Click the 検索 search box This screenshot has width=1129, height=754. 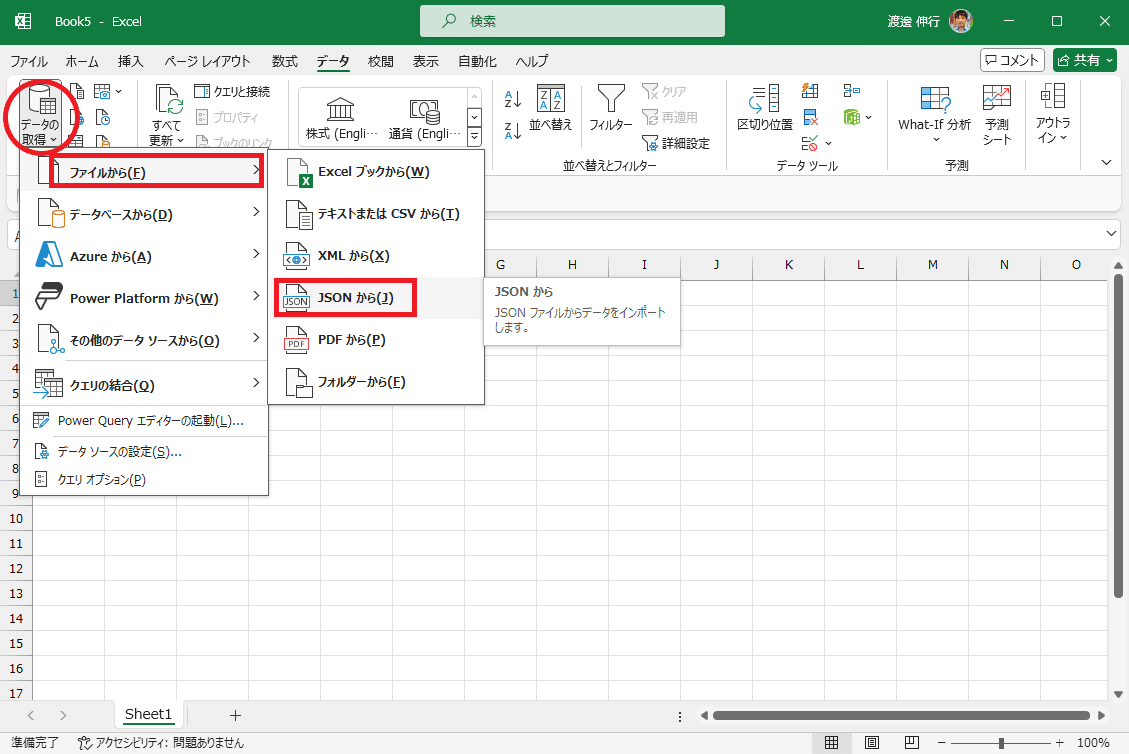[x=572, y=21]
